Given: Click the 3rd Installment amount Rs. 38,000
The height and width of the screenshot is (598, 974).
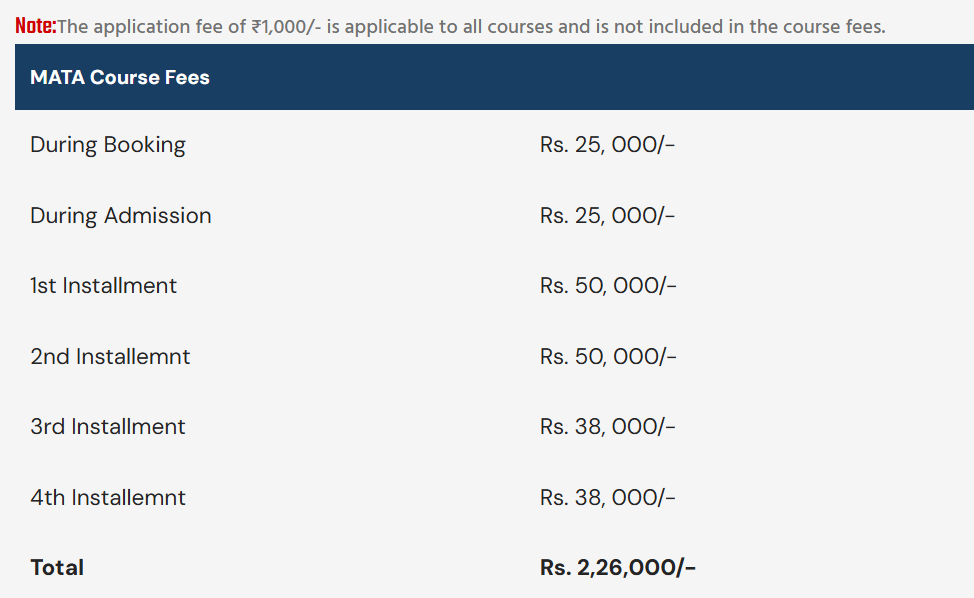Looking at the screenshot, I should 608,427.
